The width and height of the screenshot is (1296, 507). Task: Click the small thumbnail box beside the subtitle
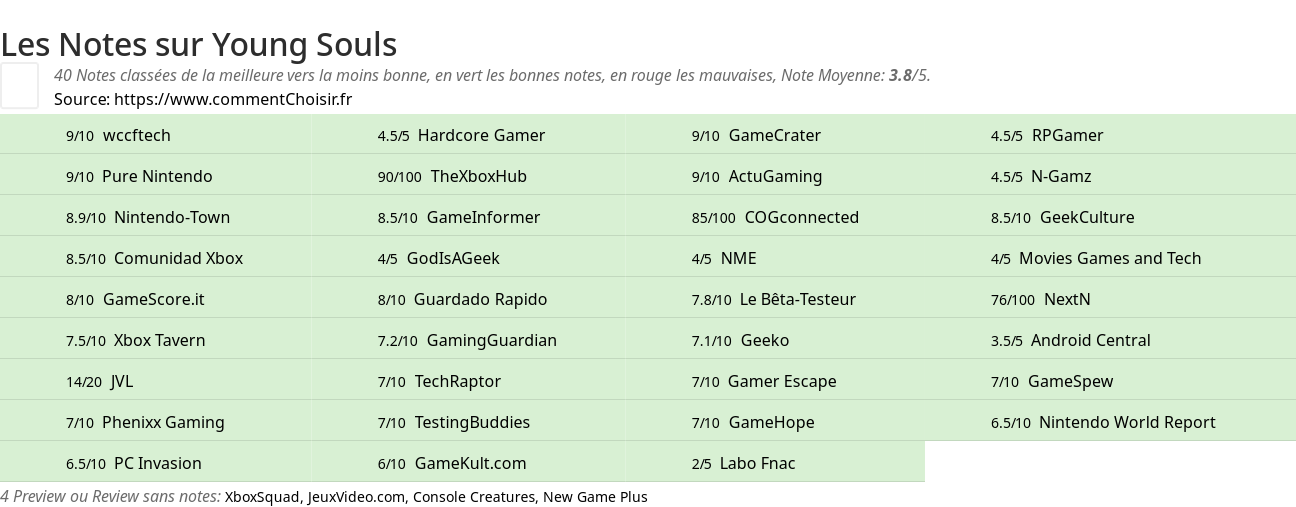click(19, 85)
